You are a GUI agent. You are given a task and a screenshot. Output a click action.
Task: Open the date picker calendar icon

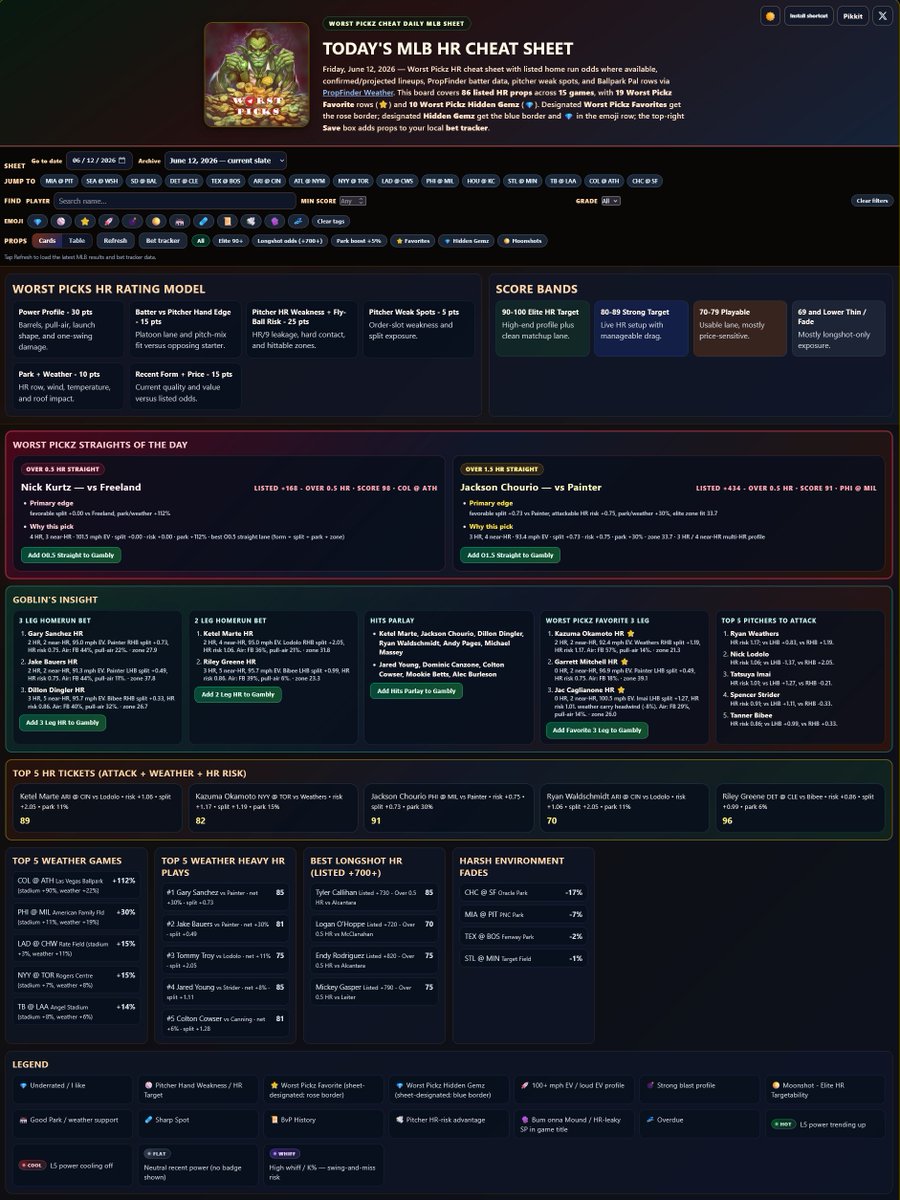124,160
